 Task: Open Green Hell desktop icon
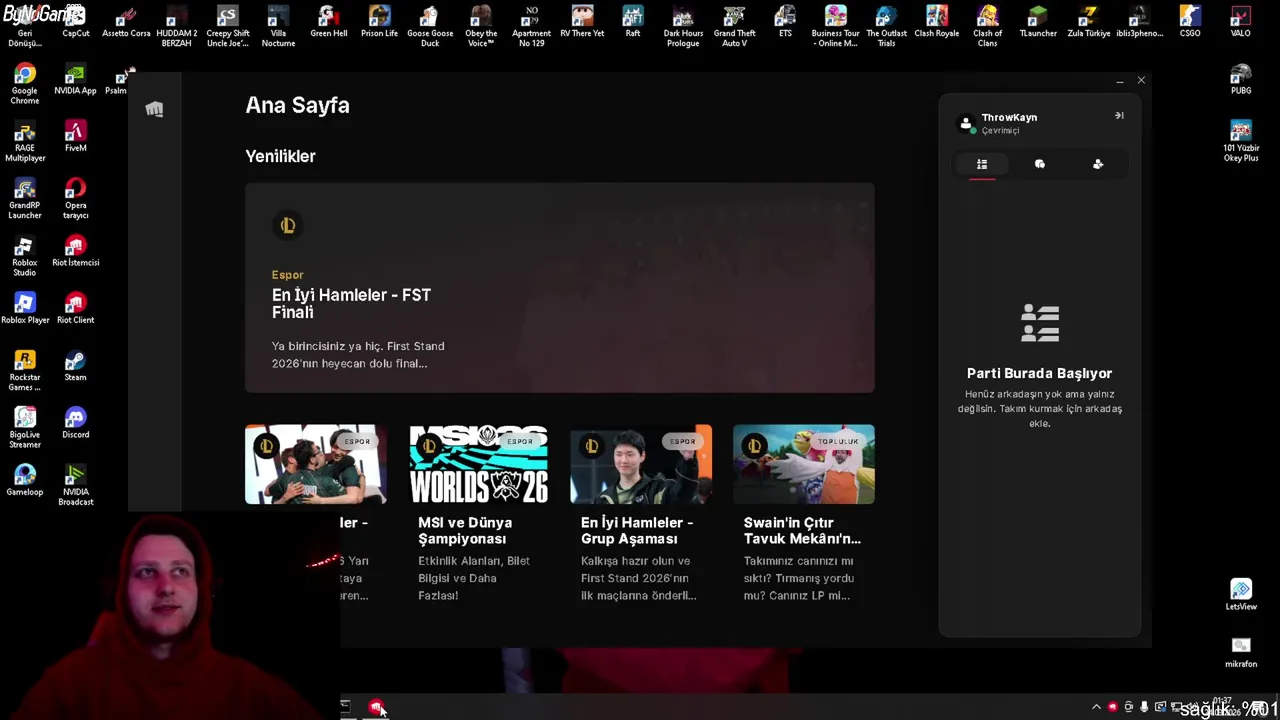click(x=328, y=22)
